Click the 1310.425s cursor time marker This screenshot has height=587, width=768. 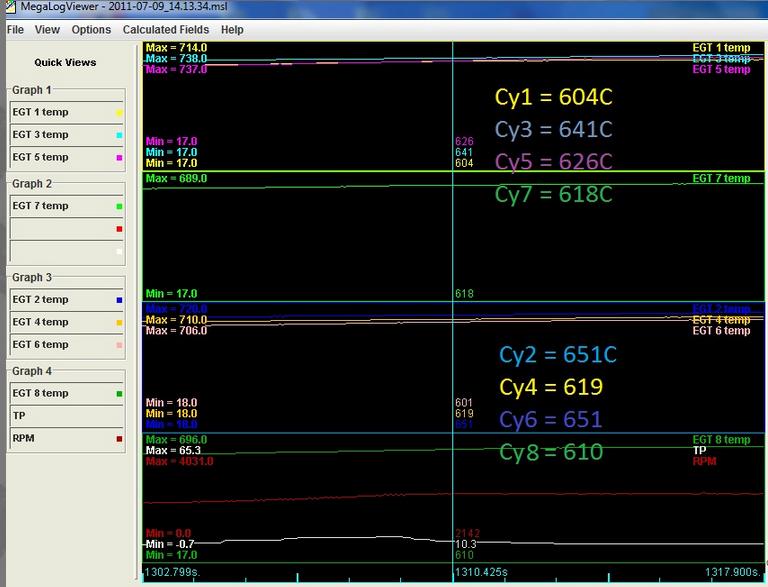pyautogui.click(x=481, y=572)
